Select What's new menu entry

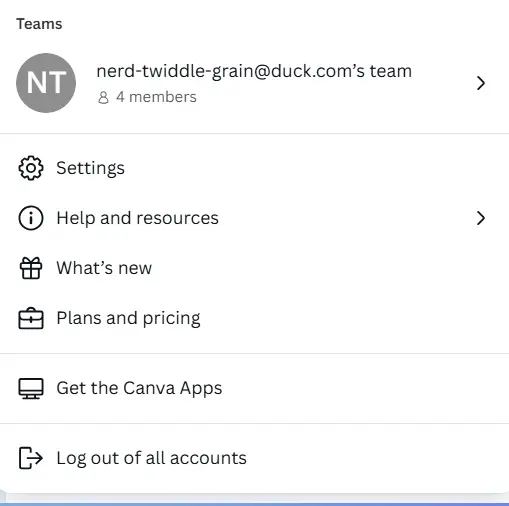click(254, 268)
